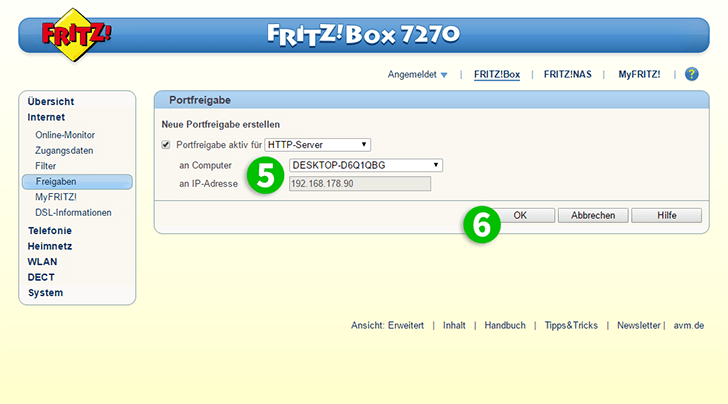The width and height of the screenshot is (728, 404).
Task: Open the Tipps&Tricks footer link
Action: pyautogui.click(x=571, y=326)
